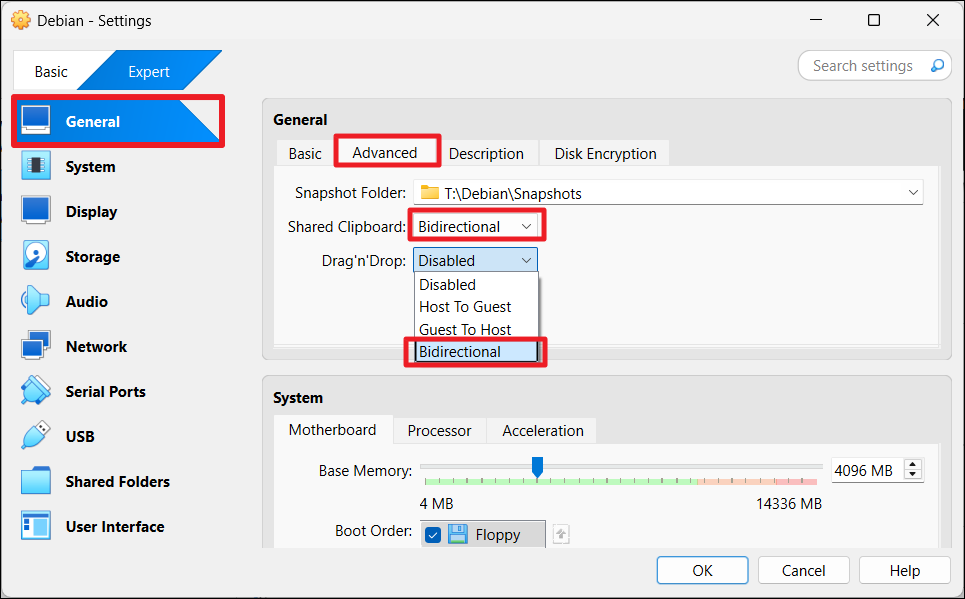Switch to Basic settings mode
965x599 pixels.
[x=51, y=71]
